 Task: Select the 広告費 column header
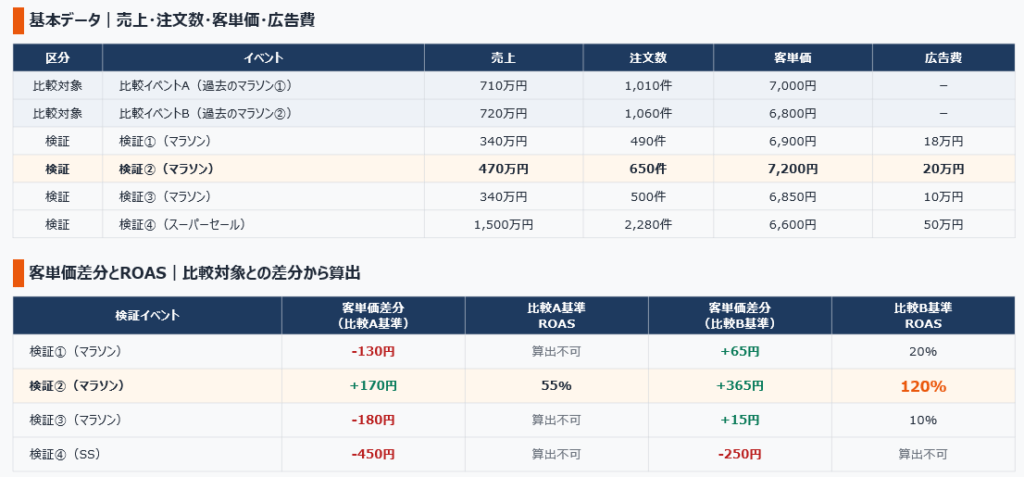[x=943, y=58]
